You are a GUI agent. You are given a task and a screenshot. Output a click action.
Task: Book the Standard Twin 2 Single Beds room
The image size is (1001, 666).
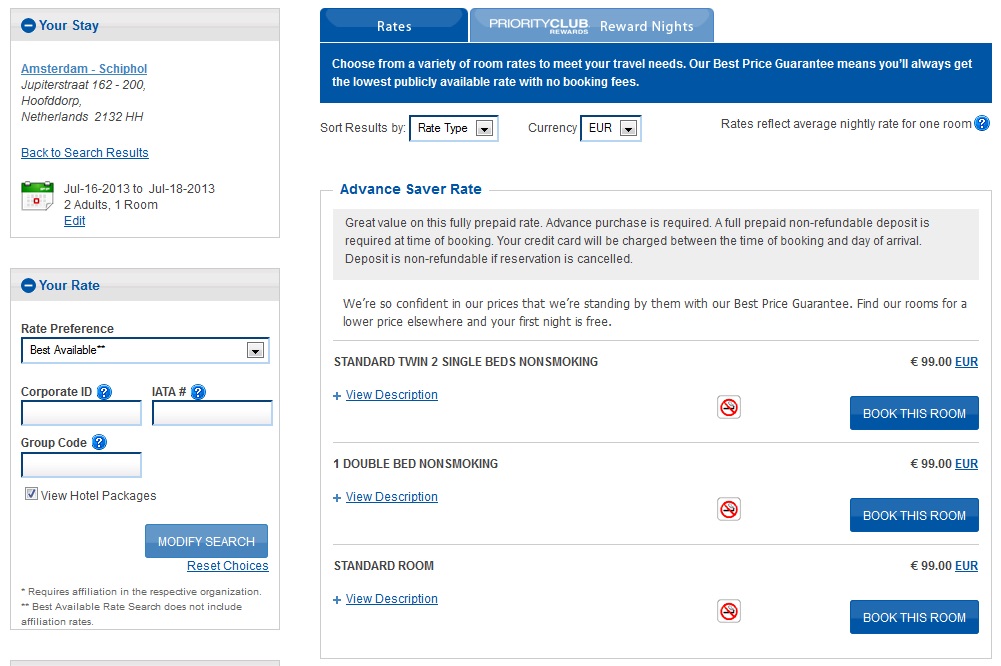coord(914,413)
